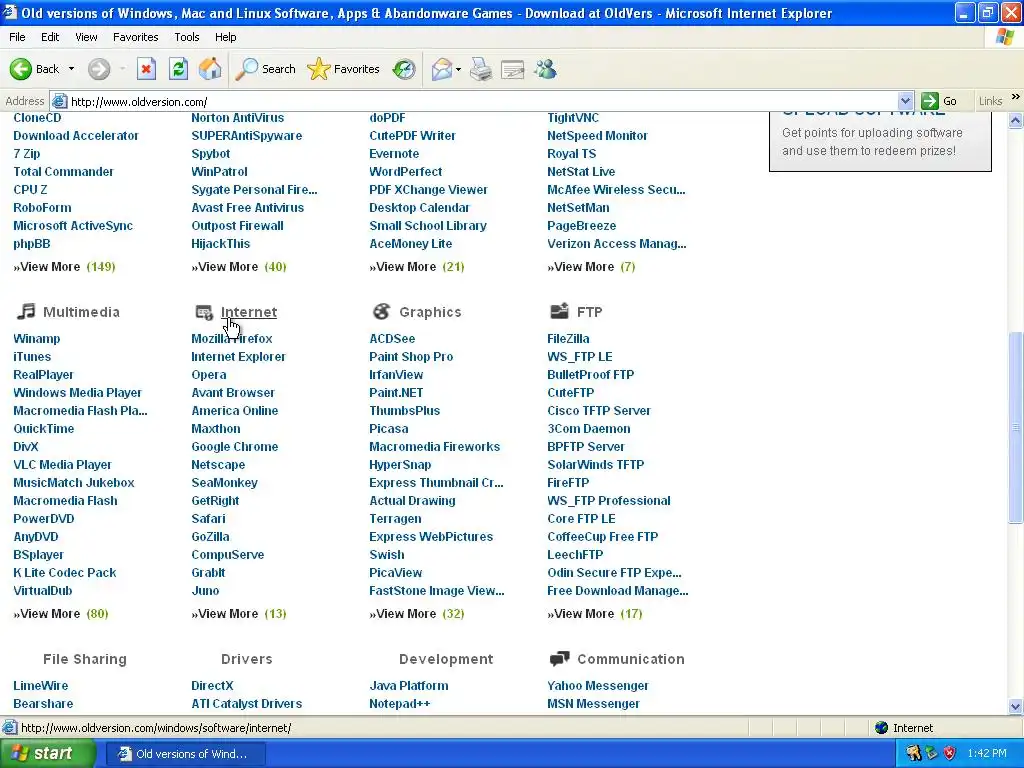The image size is (1024, 768).
Task: View more FTP software (17)
Action: [595, 614]
